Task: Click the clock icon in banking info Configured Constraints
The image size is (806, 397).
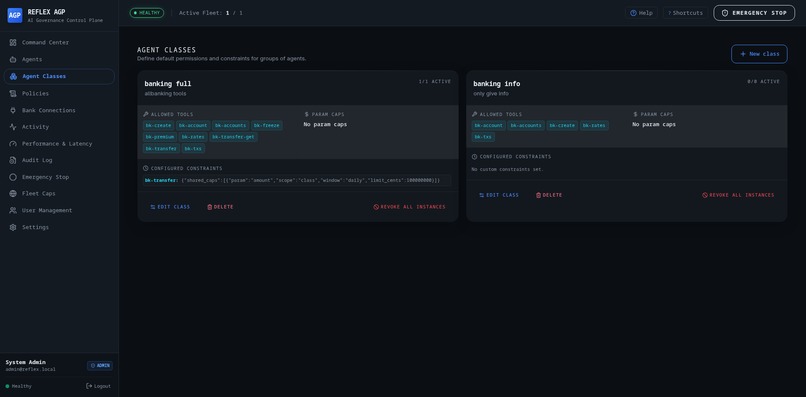Action: point(475,157)
